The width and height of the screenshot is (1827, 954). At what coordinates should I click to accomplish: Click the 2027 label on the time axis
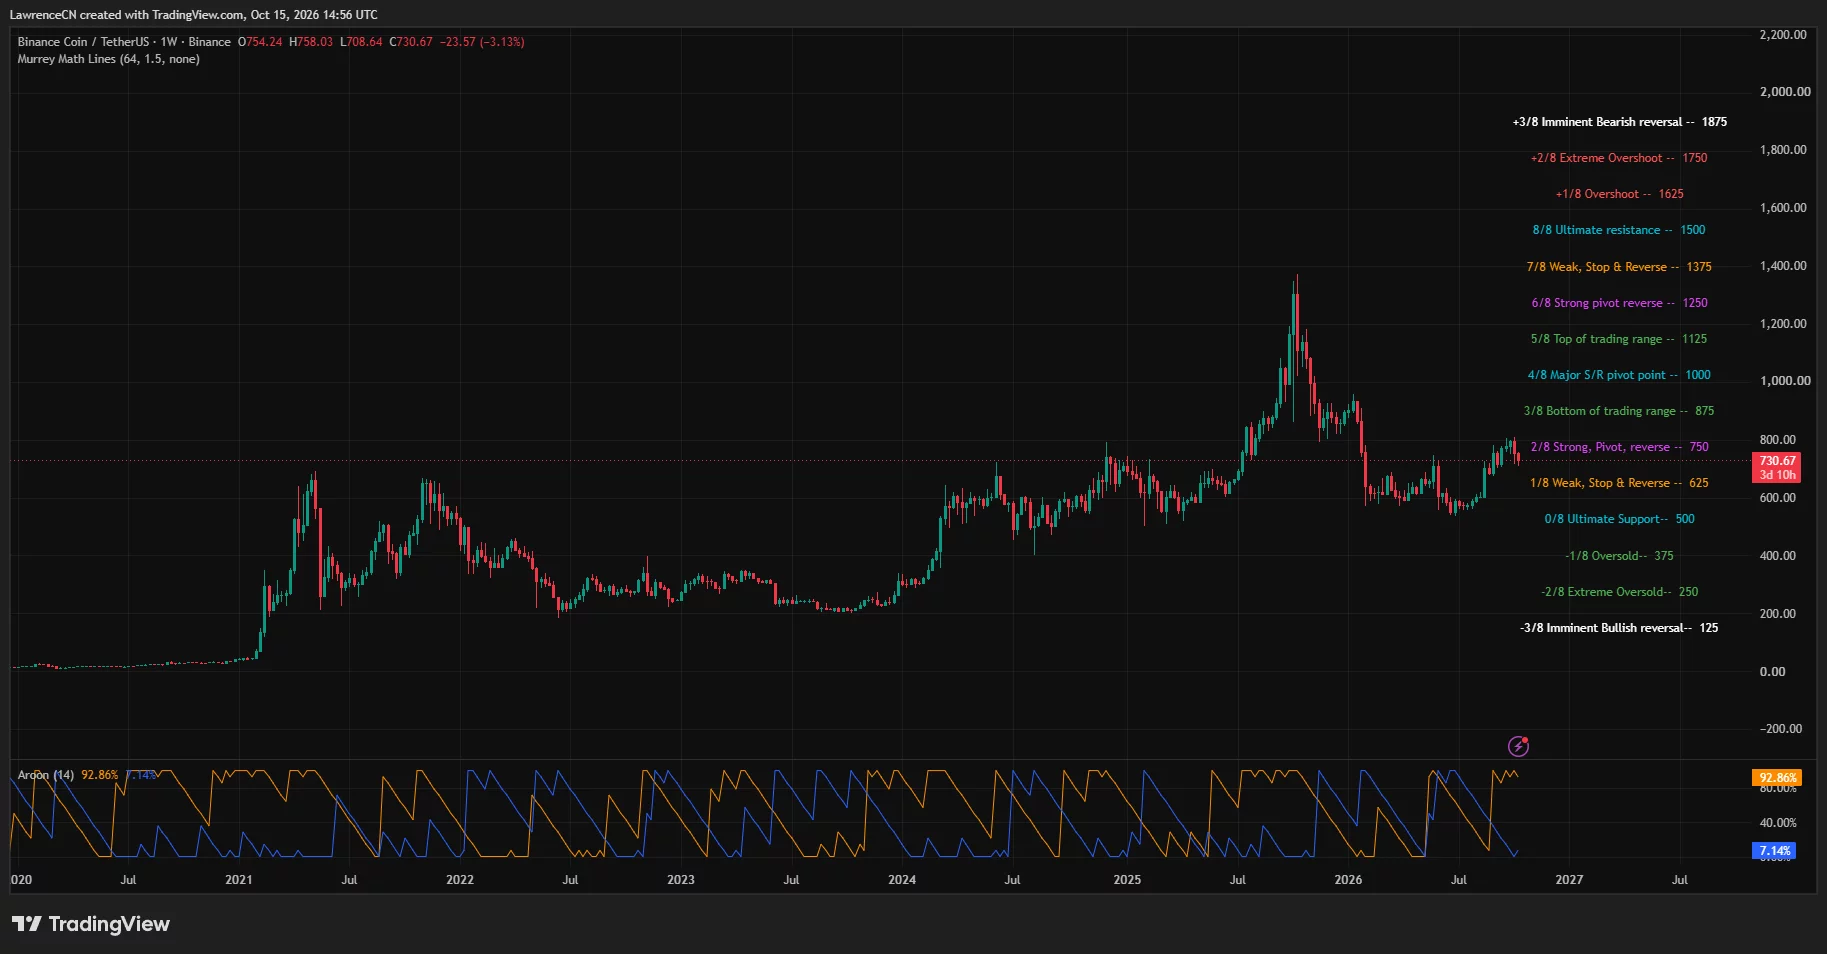(1569, 880)
